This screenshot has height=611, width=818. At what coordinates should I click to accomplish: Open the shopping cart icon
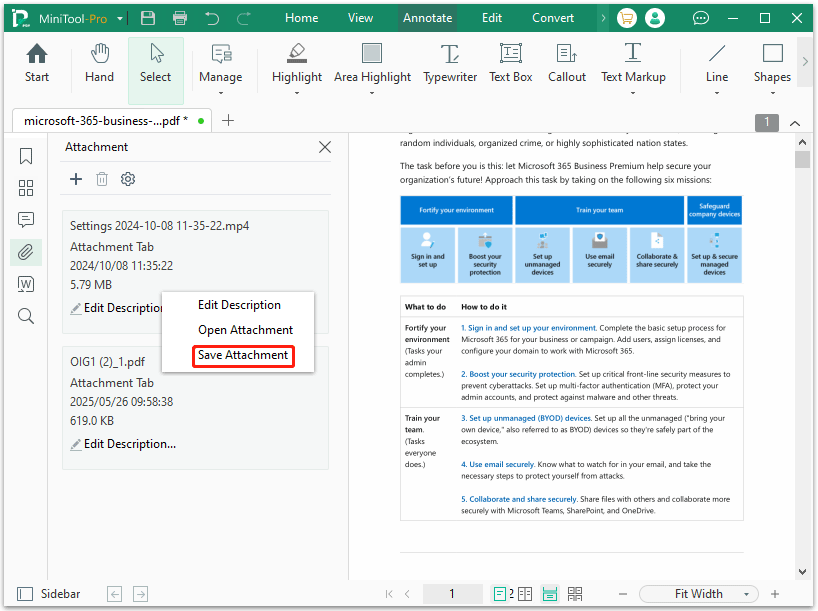tap(627, 18)
